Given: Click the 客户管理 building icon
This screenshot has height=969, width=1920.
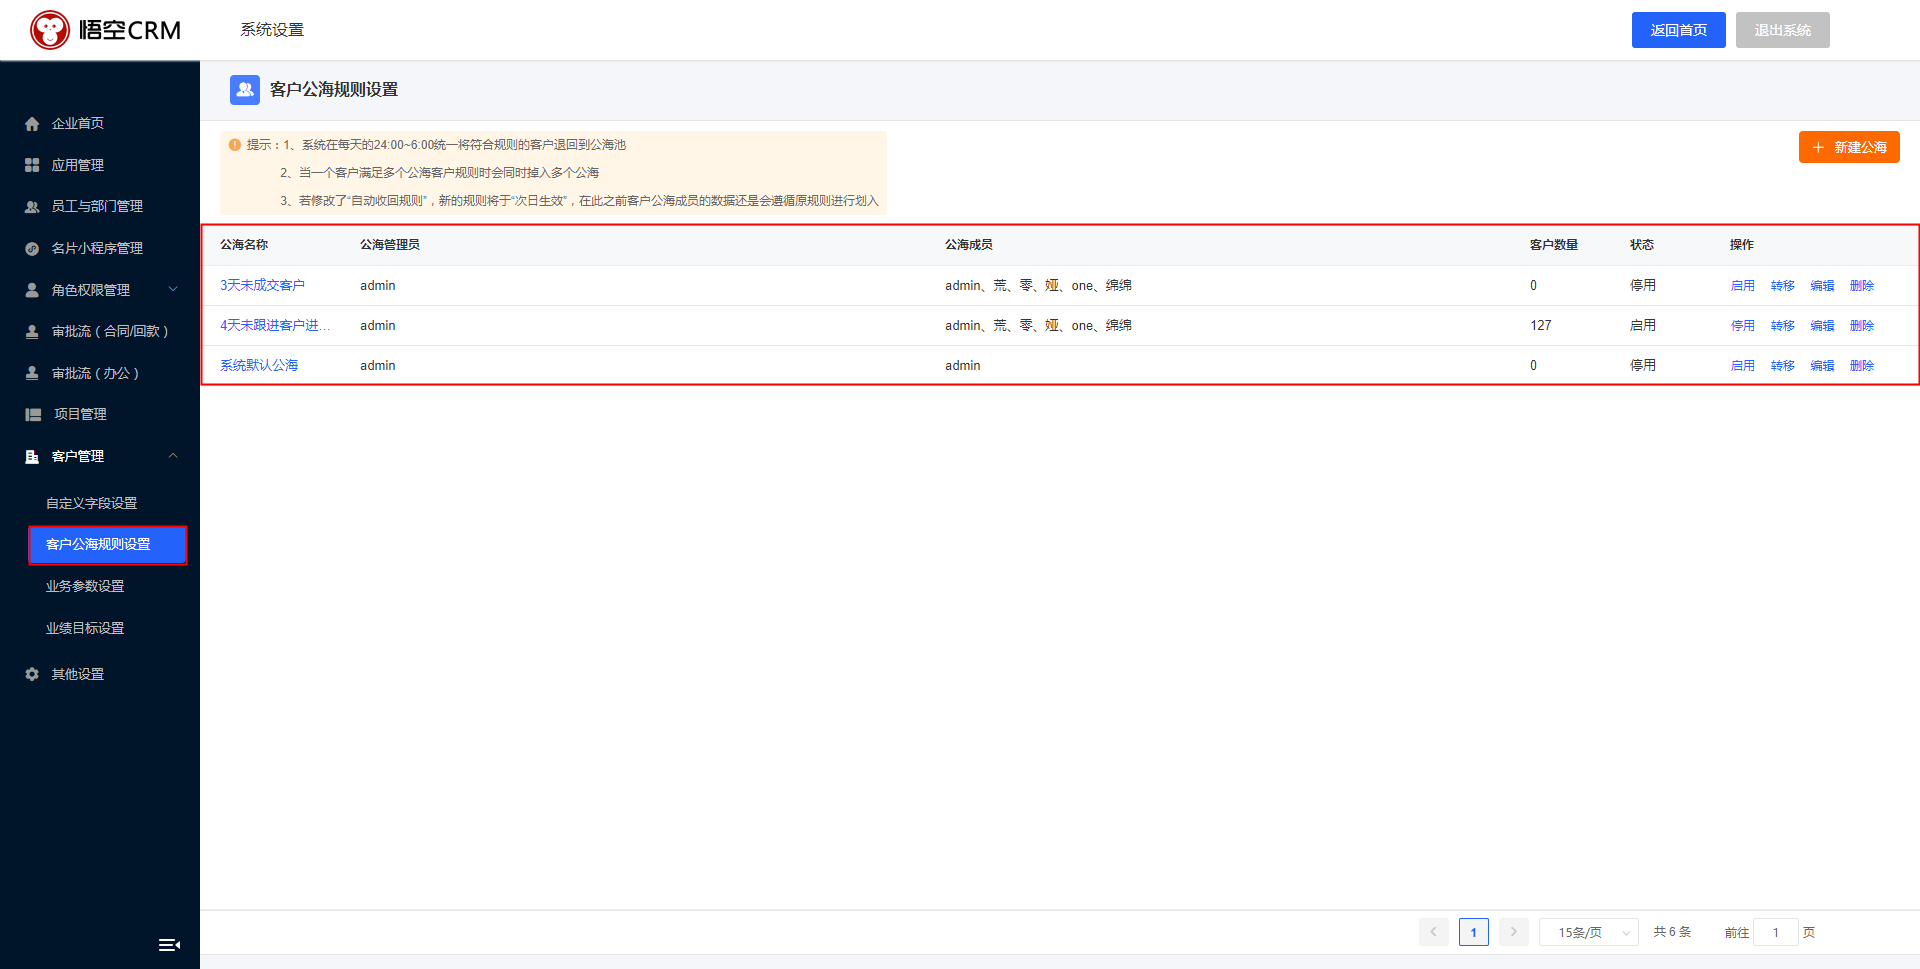Looking at the screenshot, I should pyautogui.click(x=32, y=456).
